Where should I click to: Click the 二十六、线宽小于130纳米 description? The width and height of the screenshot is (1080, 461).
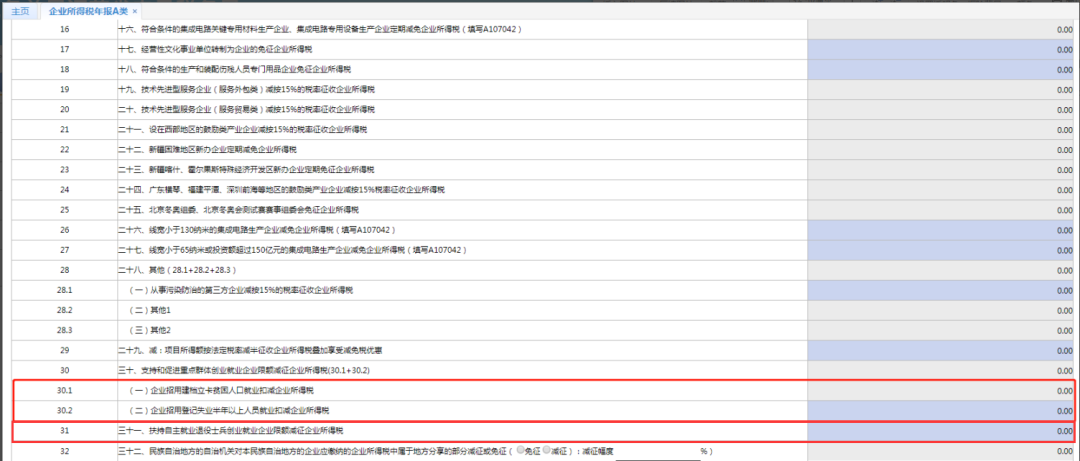click(257, 229)
